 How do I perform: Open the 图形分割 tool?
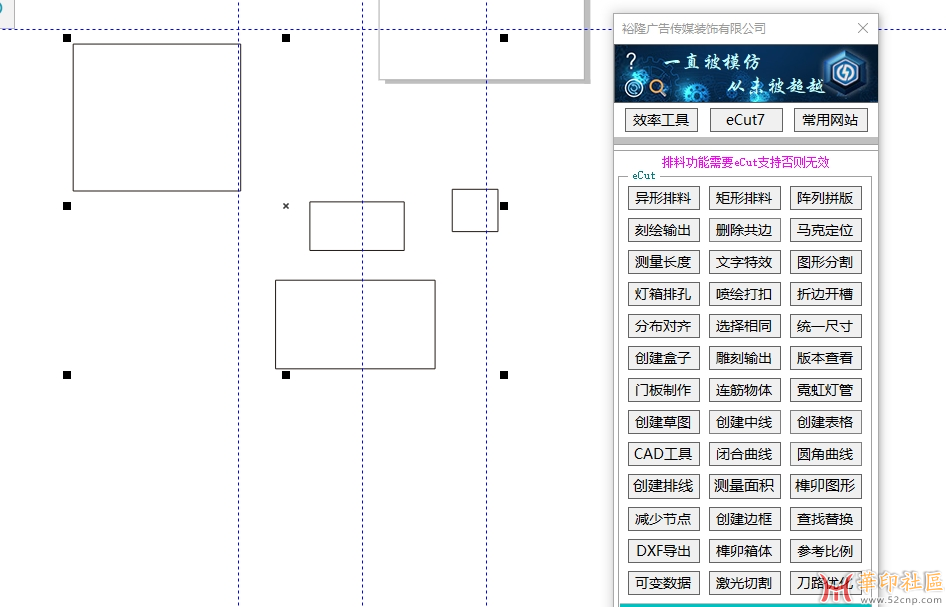coord(825,262)
